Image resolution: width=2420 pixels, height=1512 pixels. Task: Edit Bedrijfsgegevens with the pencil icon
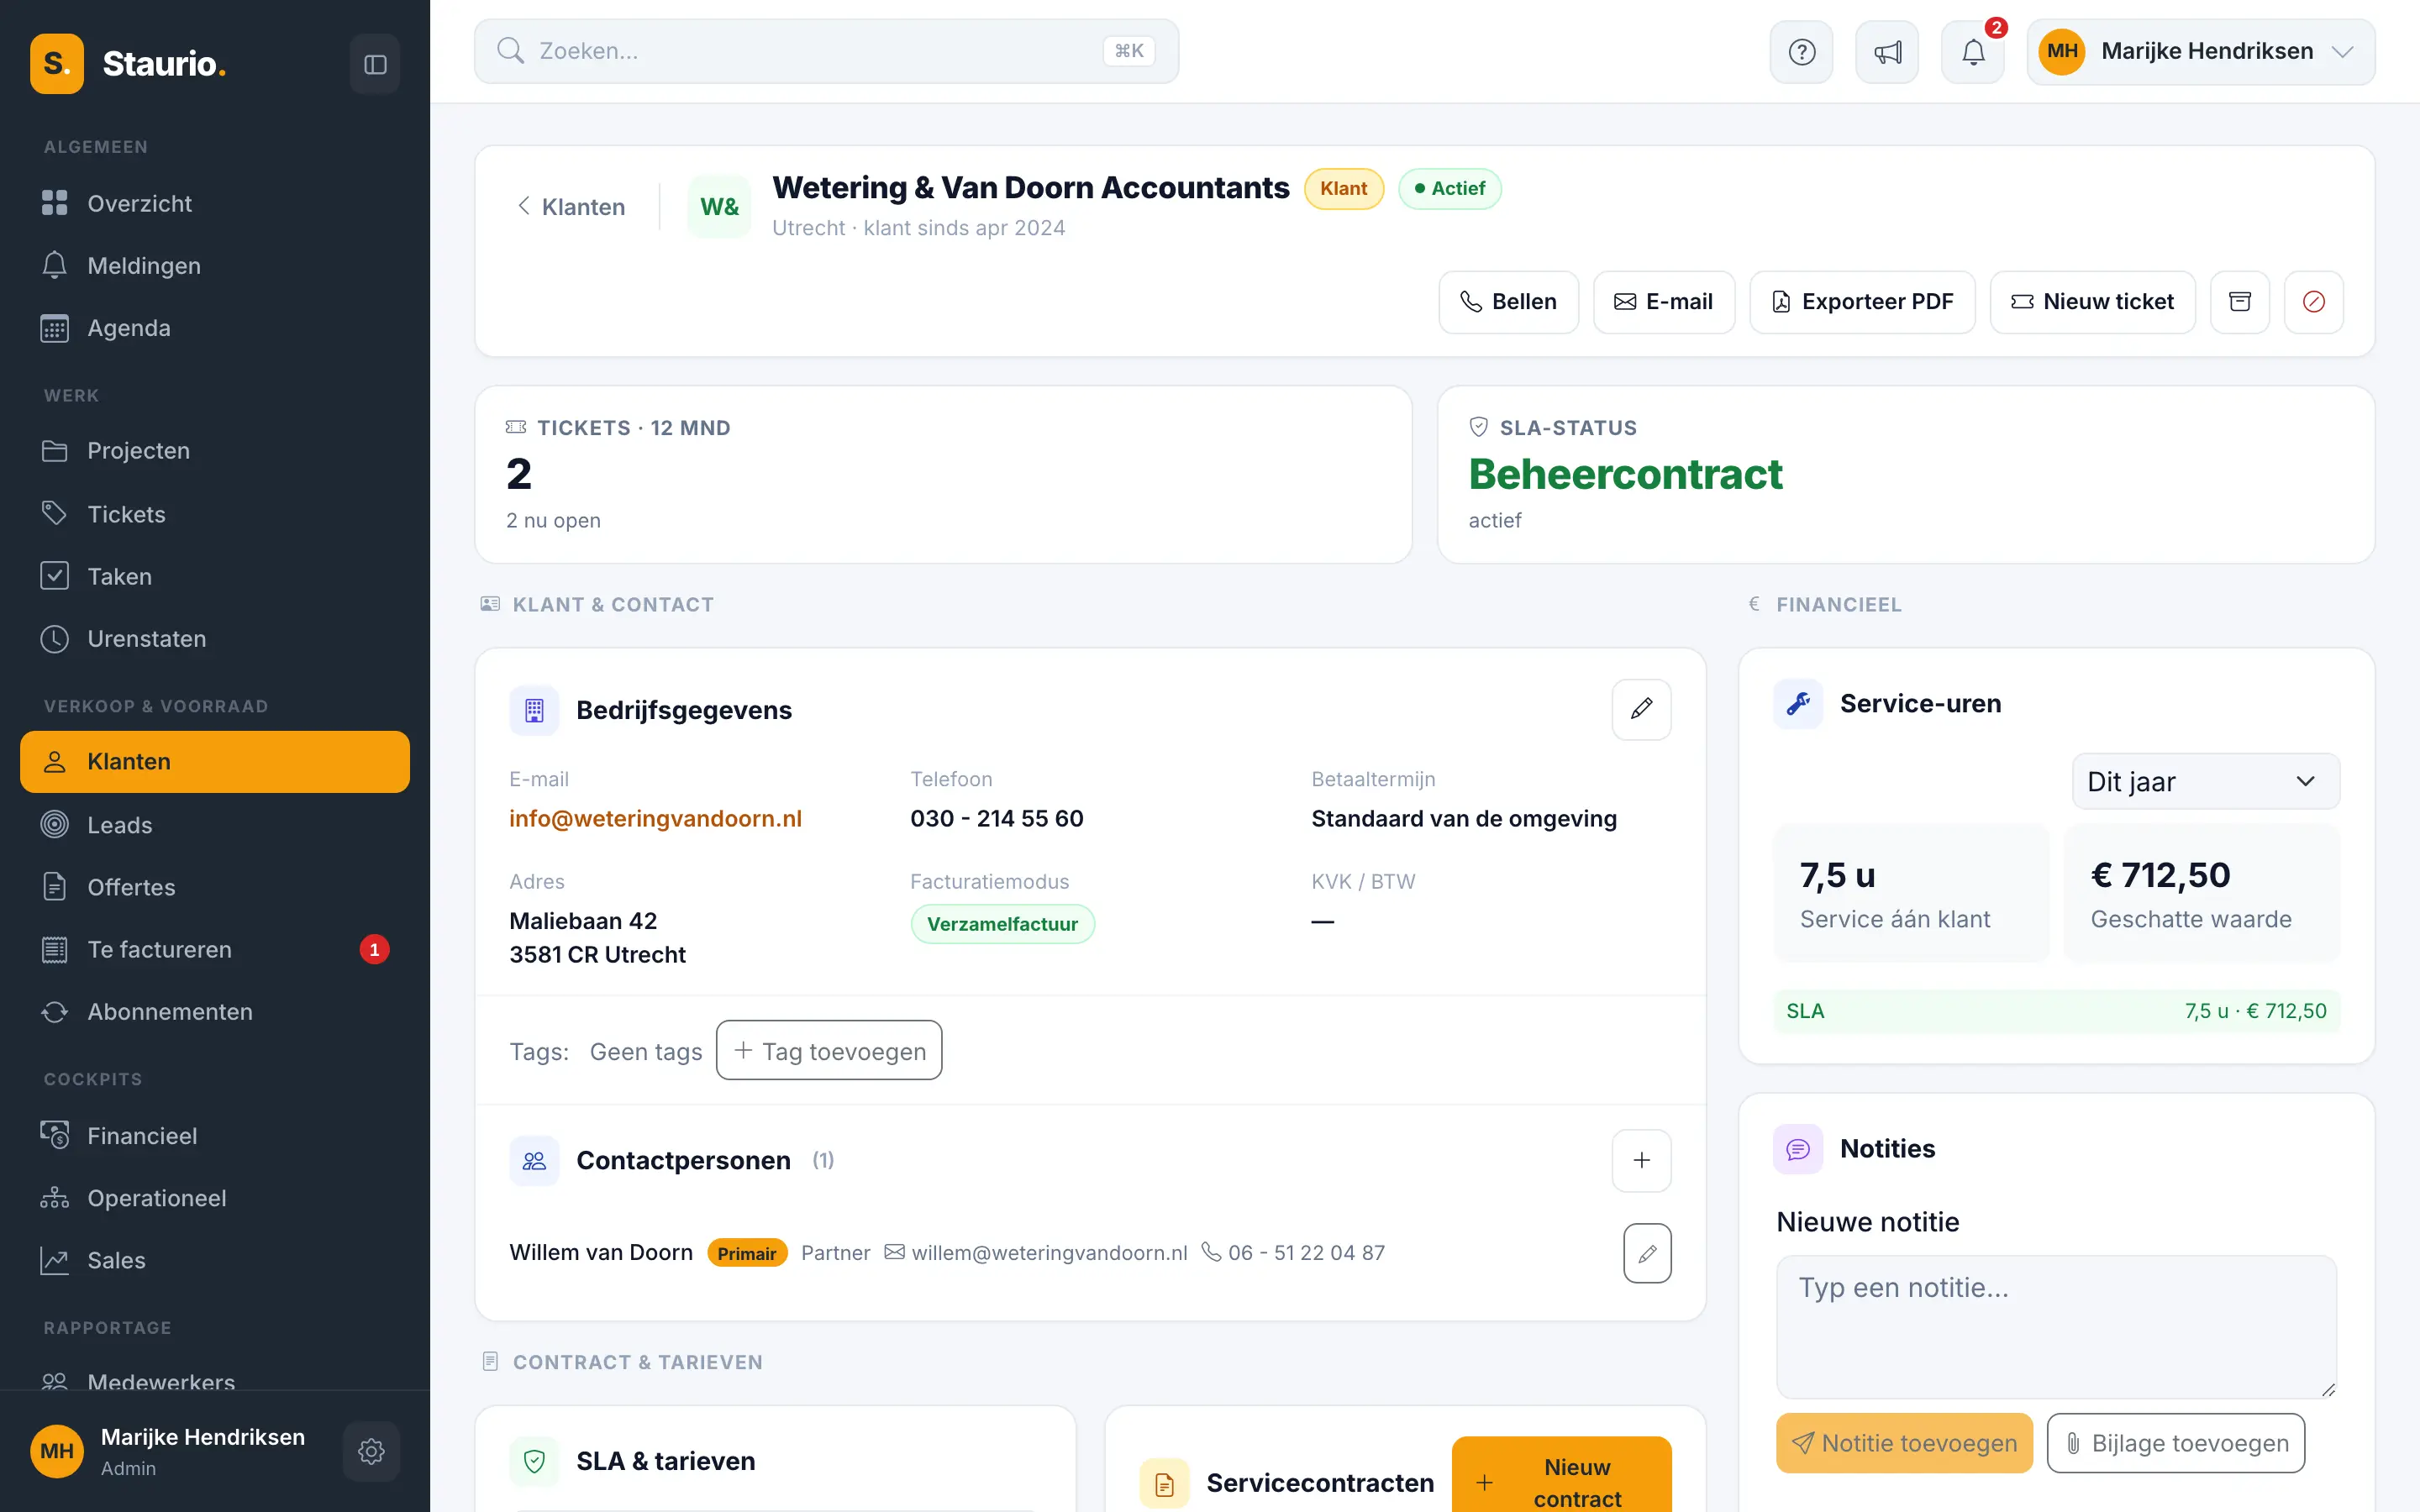point(1641,709)
